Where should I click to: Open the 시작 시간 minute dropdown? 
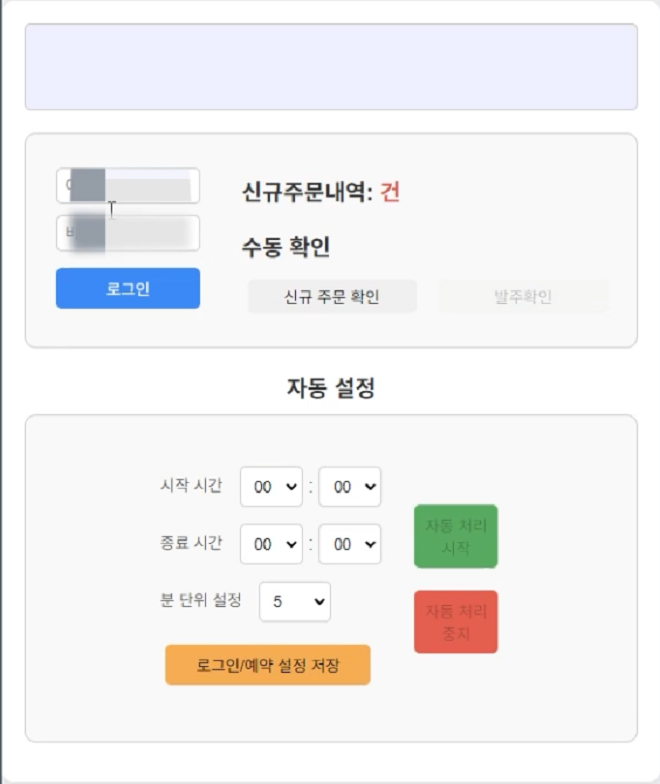(x=350, y=487)
